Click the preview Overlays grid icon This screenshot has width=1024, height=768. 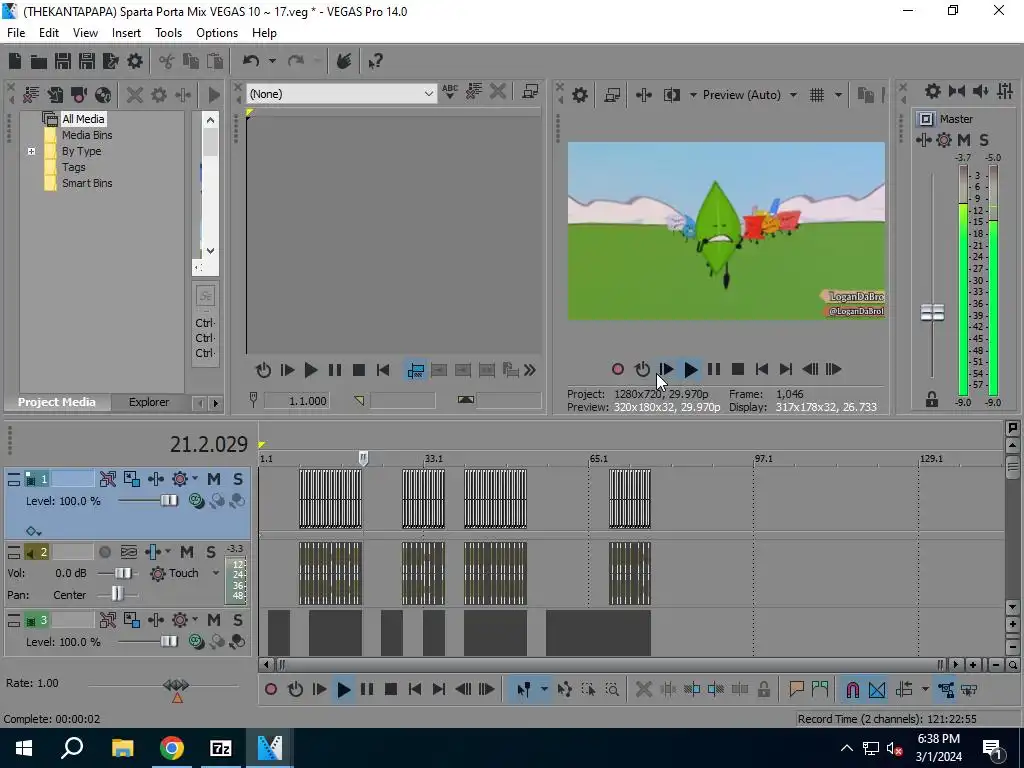817,95
